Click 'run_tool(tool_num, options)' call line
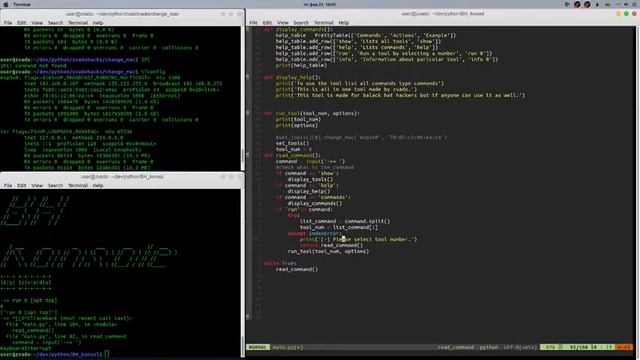This screenshot has width=640, height=360. [x=328, y=251]
